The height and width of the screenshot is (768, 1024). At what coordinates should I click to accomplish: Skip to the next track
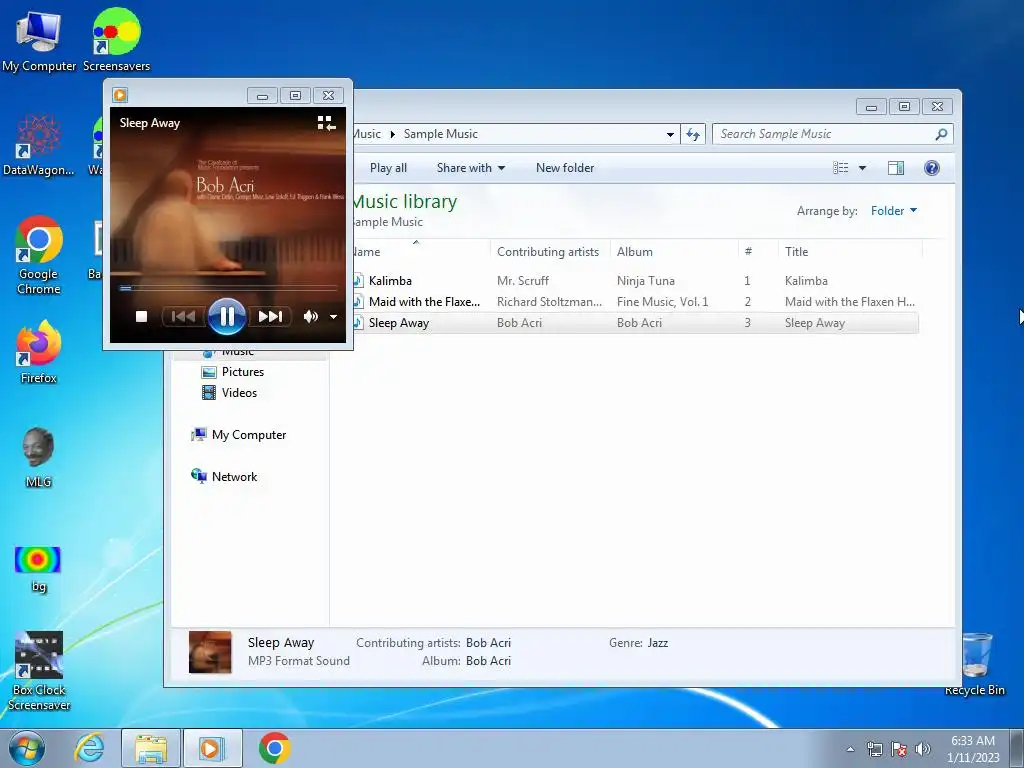coord(270,317)
